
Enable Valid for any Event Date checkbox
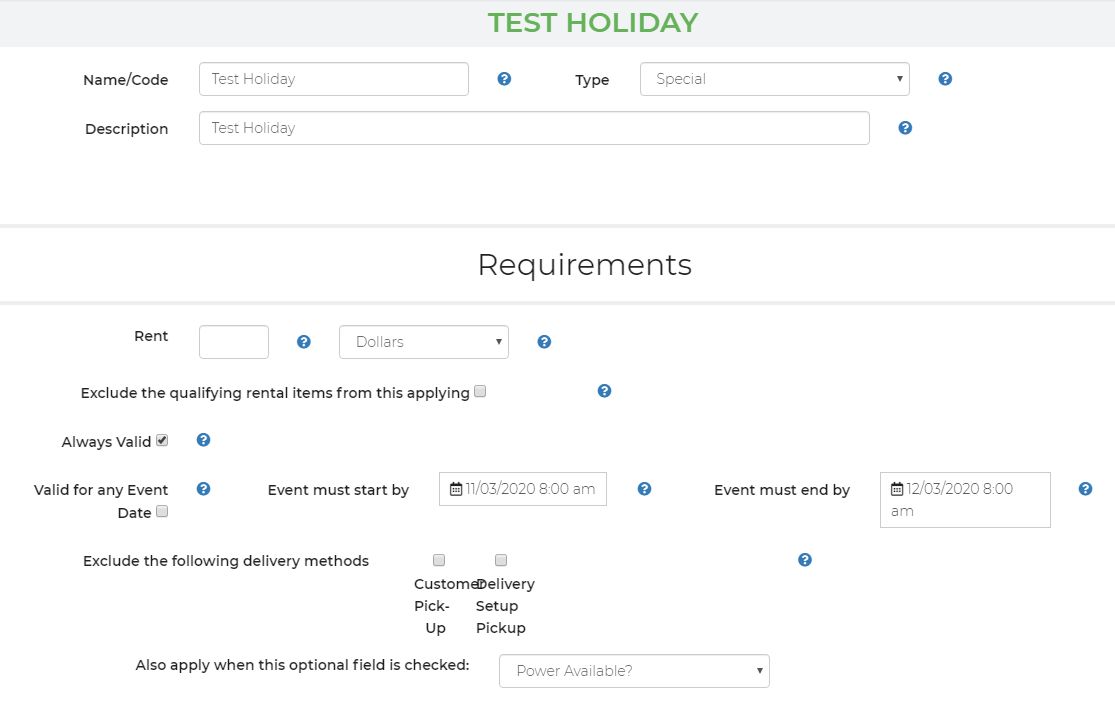click(162, 512)
